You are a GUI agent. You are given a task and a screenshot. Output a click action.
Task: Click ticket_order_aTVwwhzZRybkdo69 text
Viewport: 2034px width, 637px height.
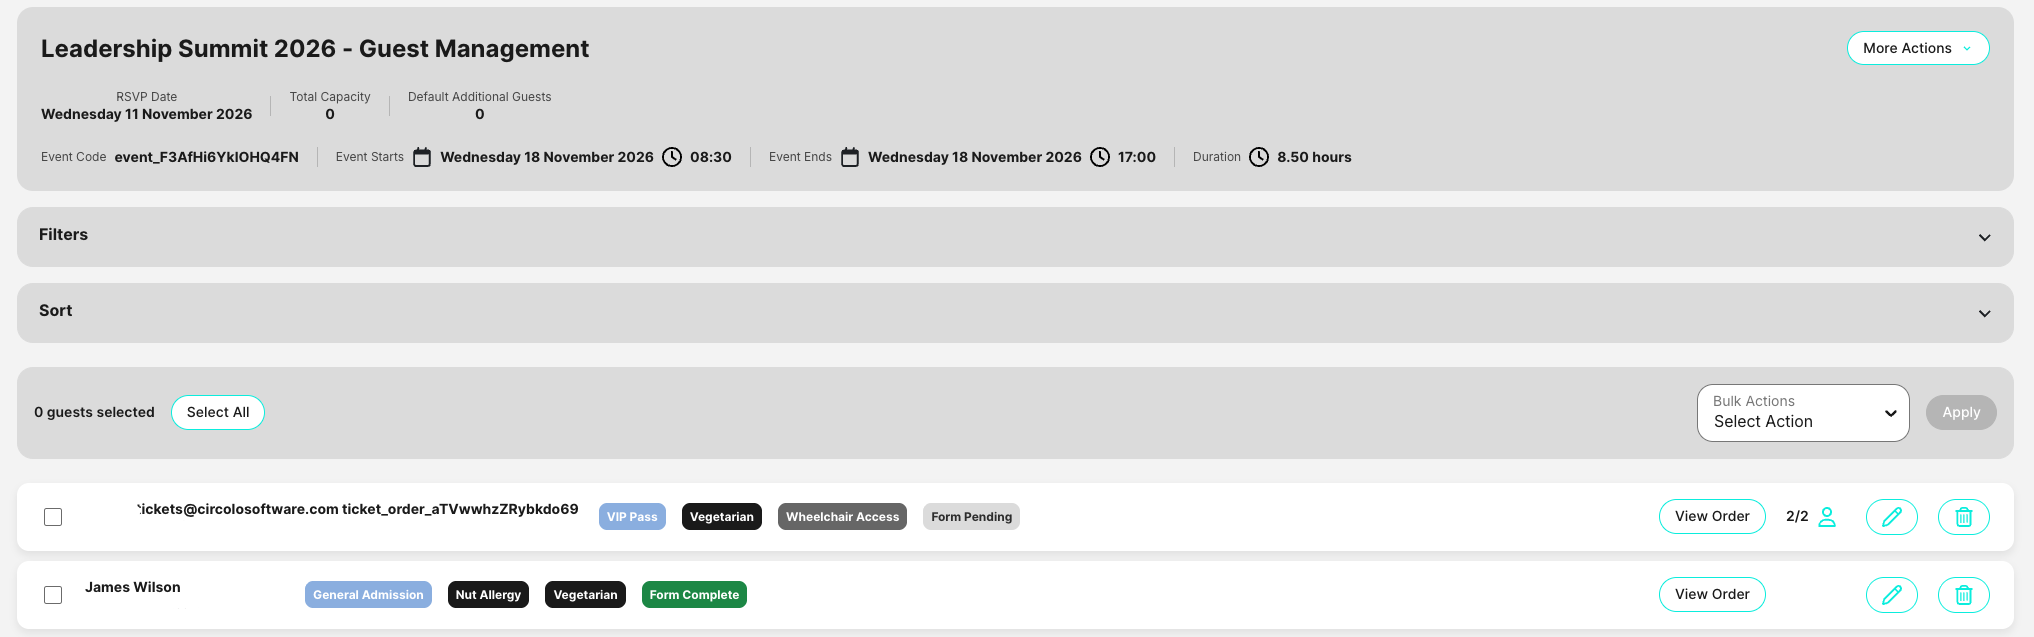(460, 509)
